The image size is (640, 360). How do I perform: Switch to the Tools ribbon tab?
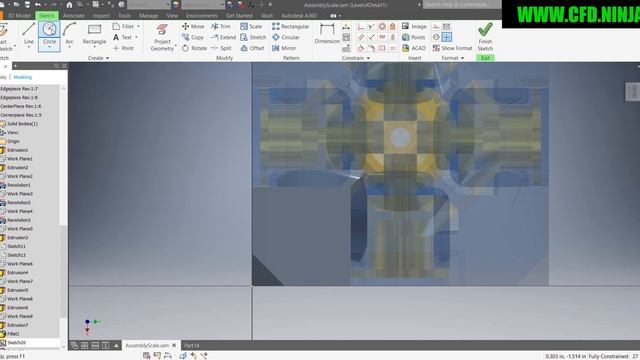pos(125,16)
